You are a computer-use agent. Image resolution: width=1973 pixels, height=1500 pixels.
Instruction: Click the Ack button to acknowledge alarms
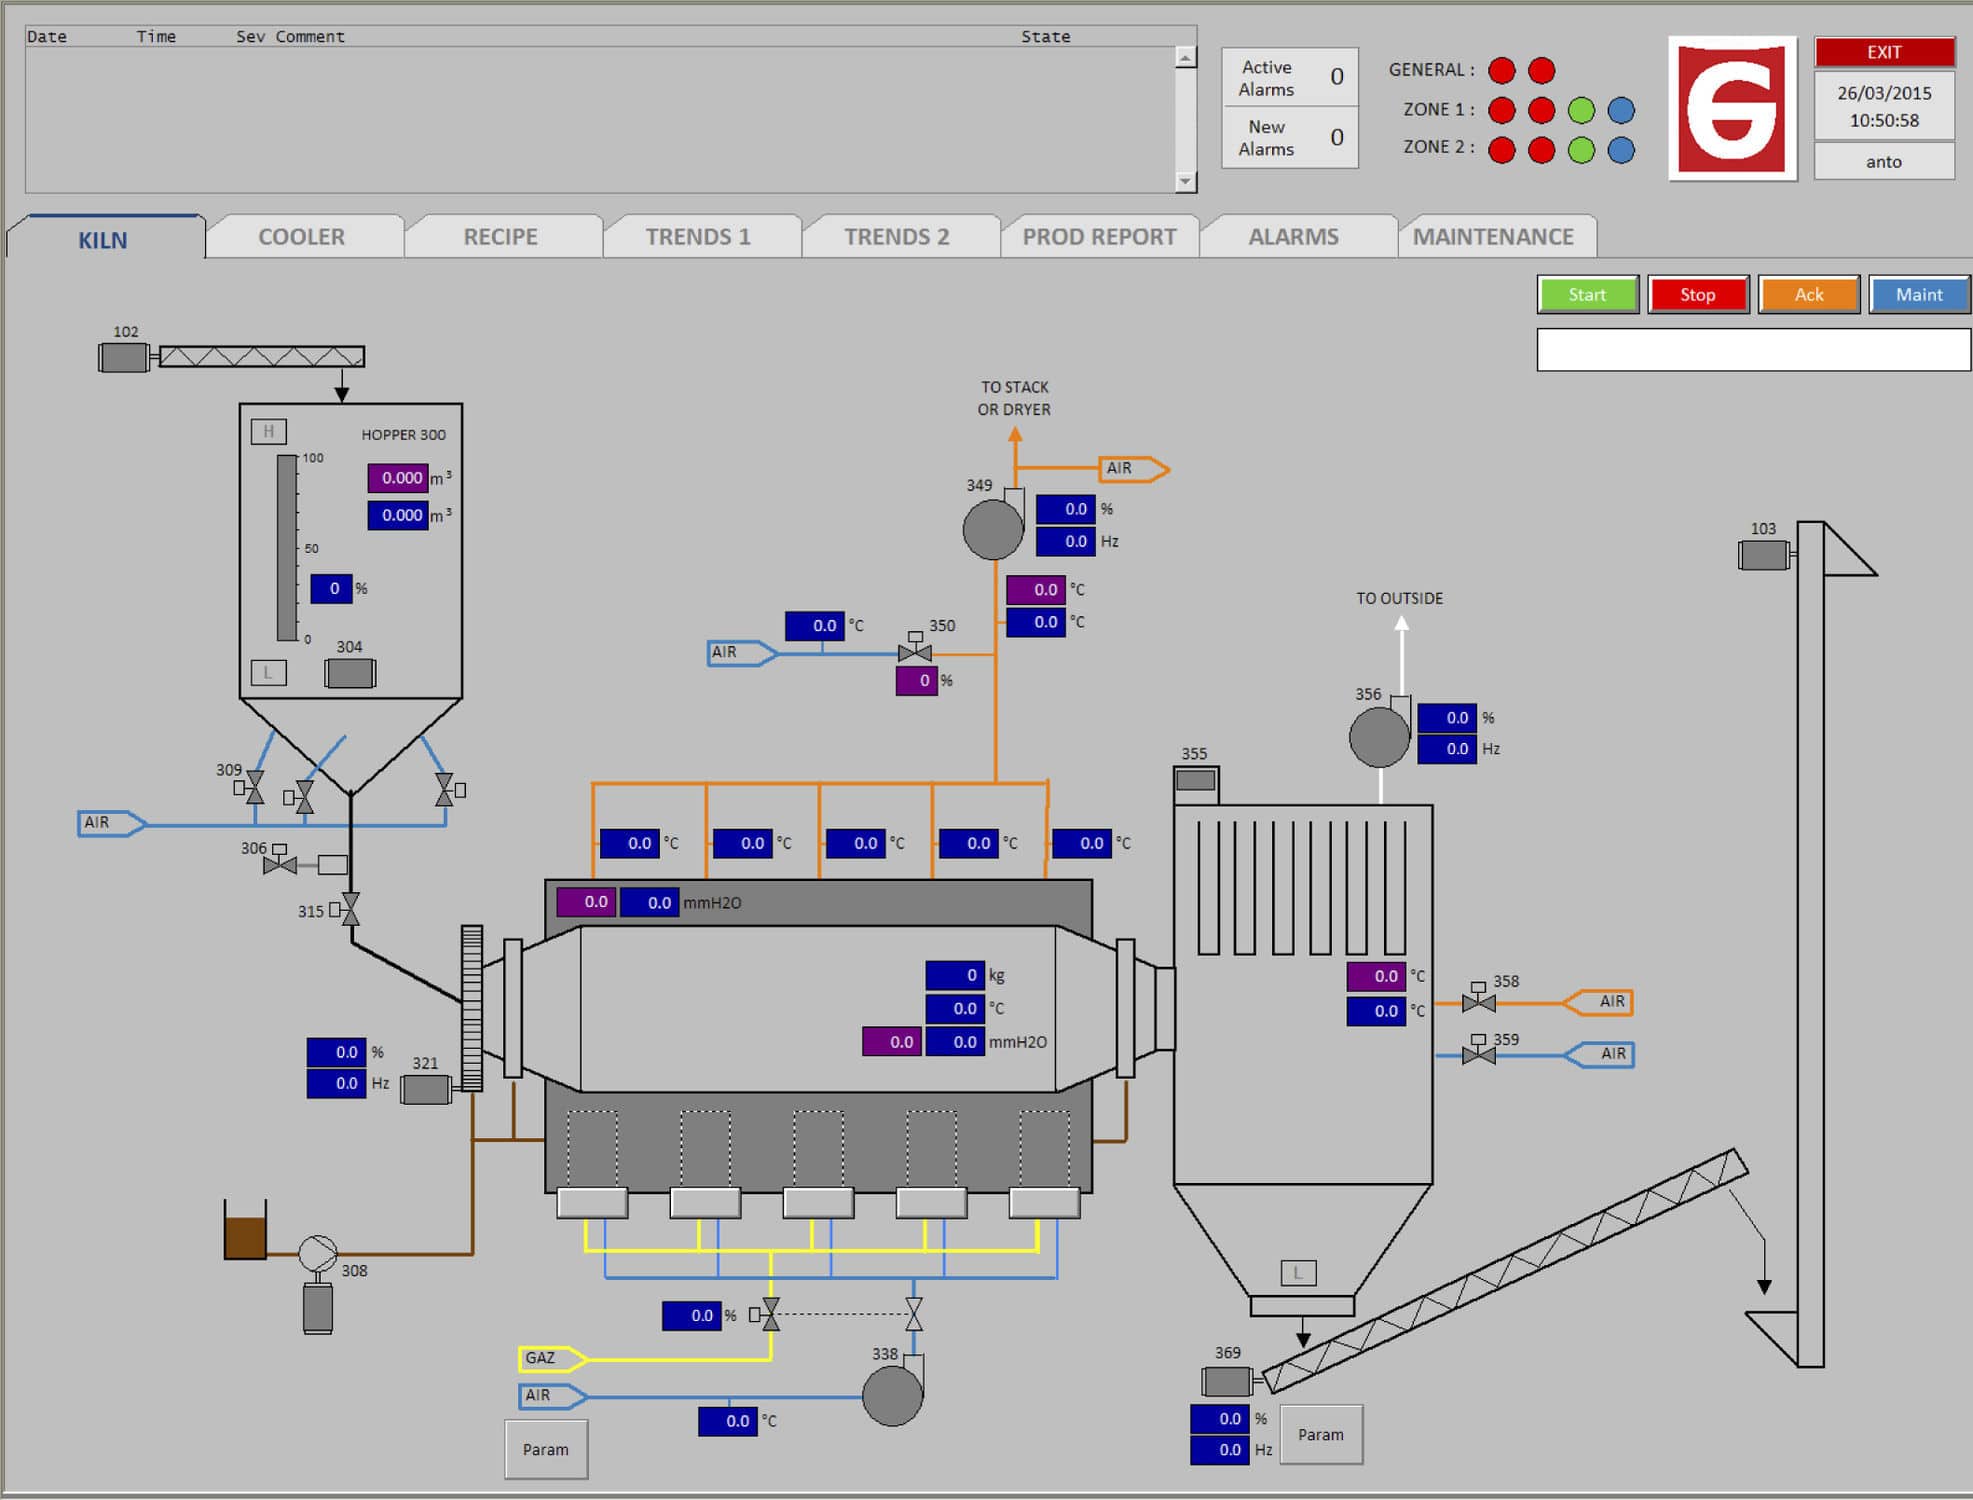coord(1808,294)
